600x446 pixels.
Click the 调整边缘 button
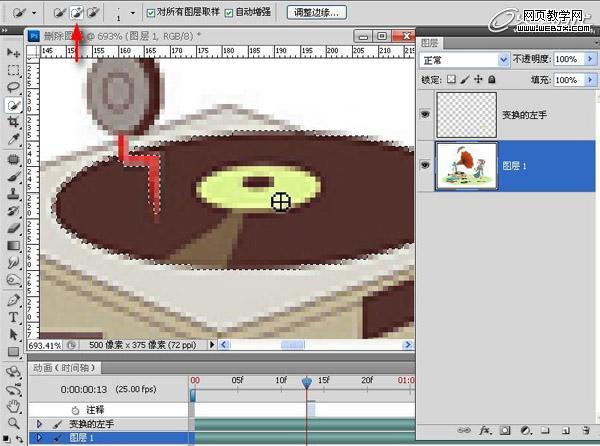click(316, 13)
